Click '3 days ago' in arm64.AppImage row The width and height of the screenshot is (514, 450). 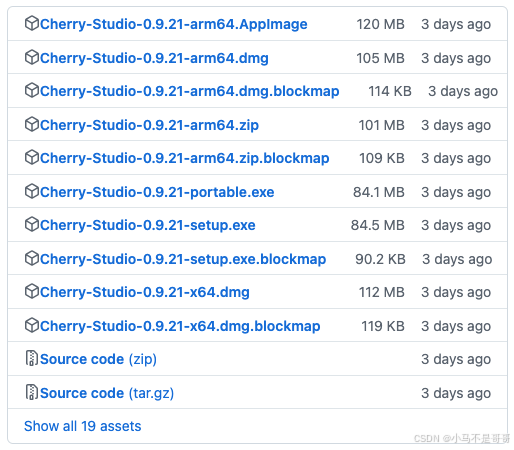click(x=456, y=24)
